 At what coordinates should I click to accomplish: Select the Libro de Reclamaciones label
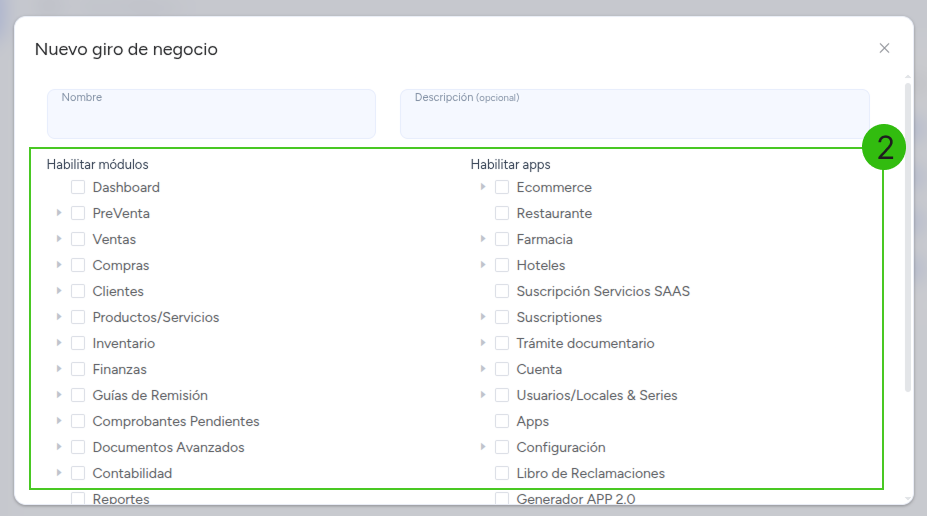click(591, 473)
